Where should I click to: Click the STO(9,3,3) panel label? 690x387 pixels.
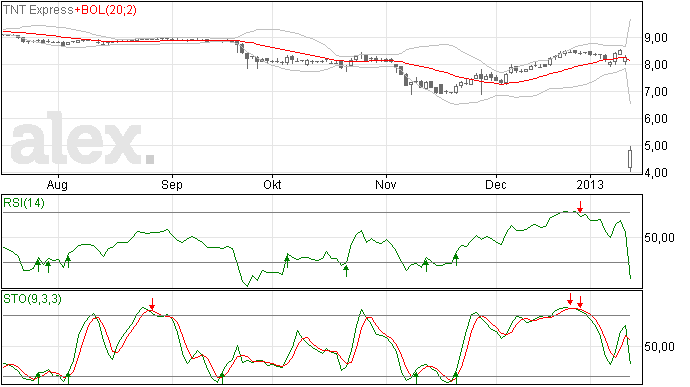32,299
